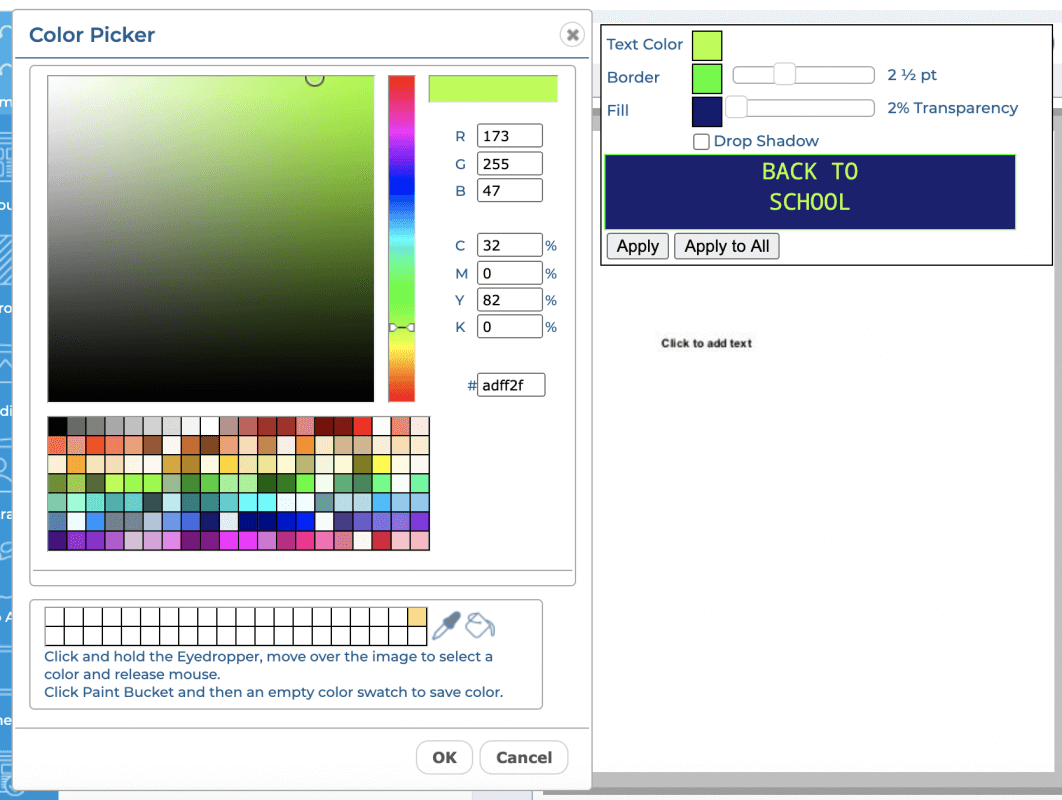Click the fill transparency slider handle
The image size is (1062, 800).
pos(737,108)
